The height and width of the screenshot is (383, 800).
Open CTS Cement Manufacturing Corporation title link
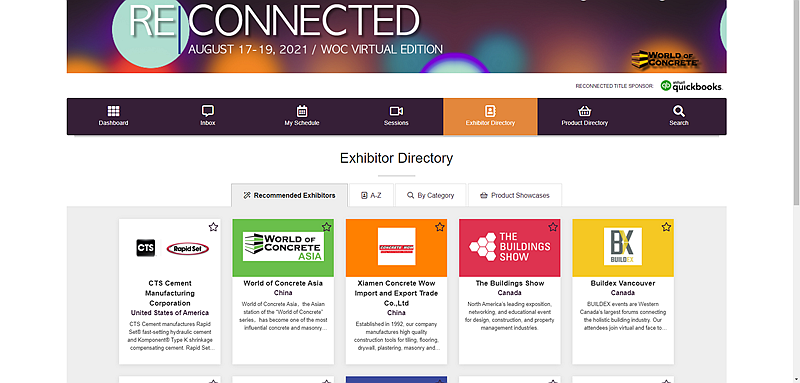170,293
